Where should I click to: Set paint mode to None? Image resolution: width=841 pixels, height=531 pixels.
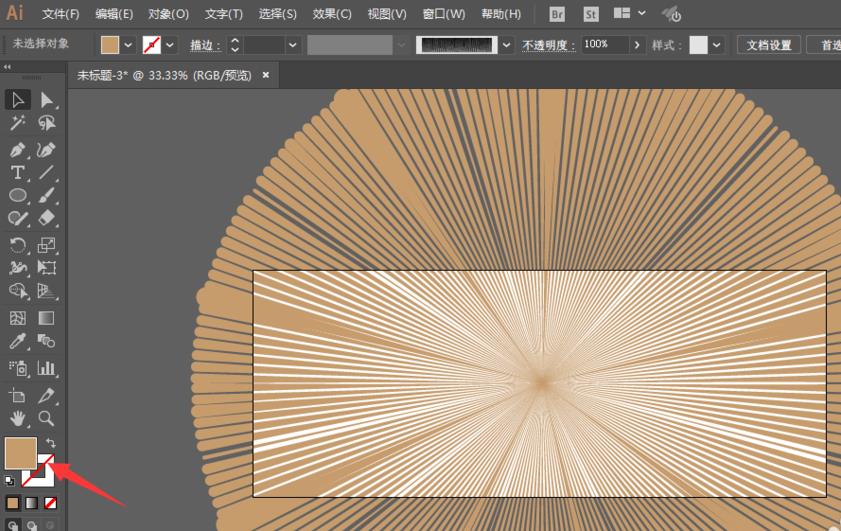click(51, 503)
